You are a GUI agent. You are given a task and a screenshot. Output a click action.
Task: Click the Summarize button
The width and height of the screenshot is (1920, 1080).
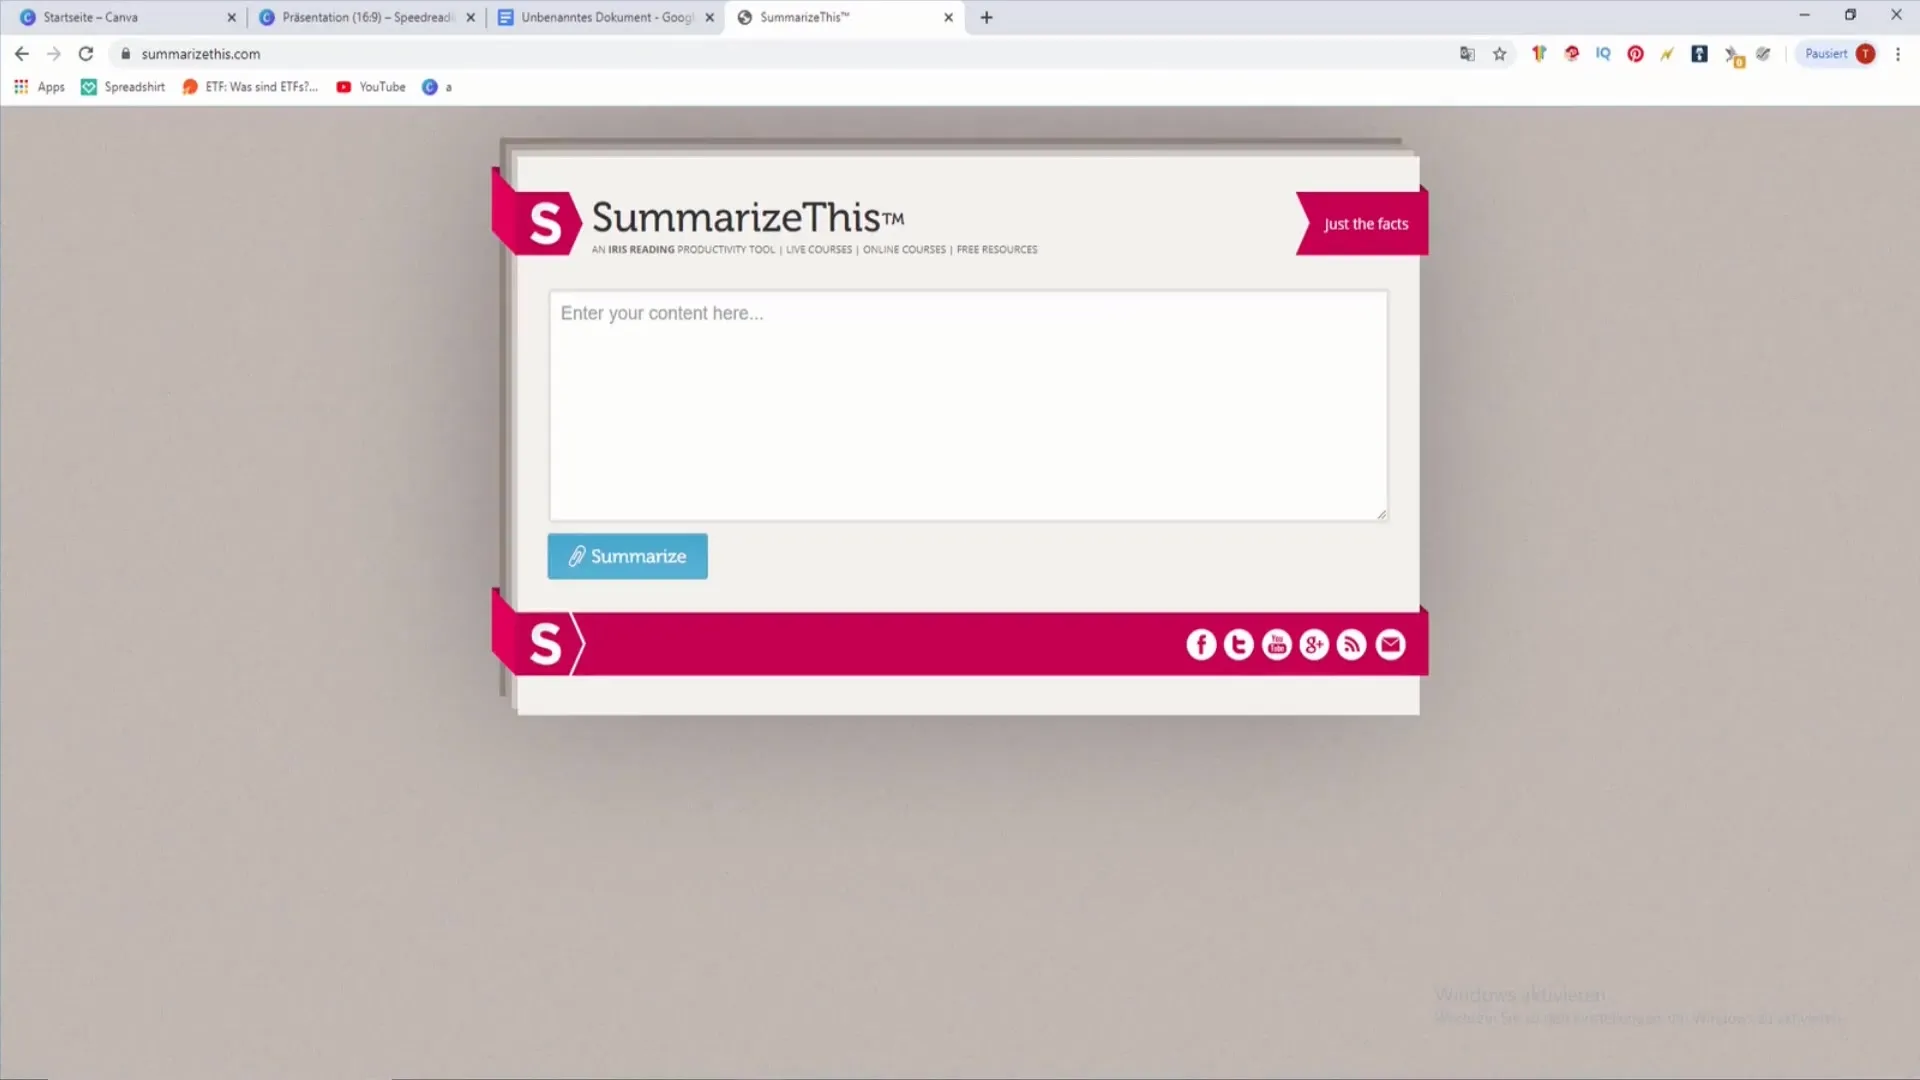pos(628,555)
